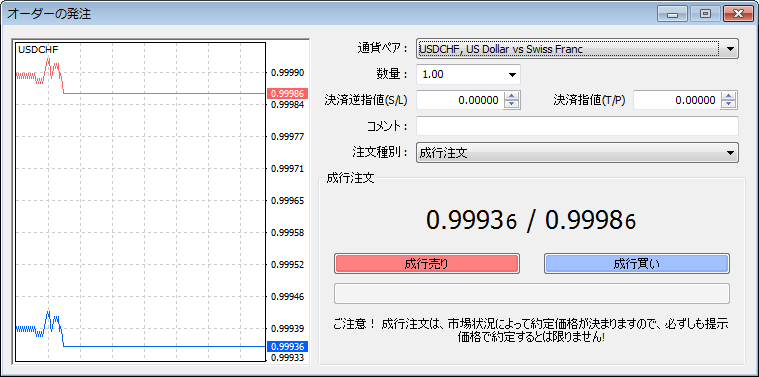Decrease the 決済指値(T/P) value with down arrow
The width and height of the screenshot is (759, 377).
[729, 105]
